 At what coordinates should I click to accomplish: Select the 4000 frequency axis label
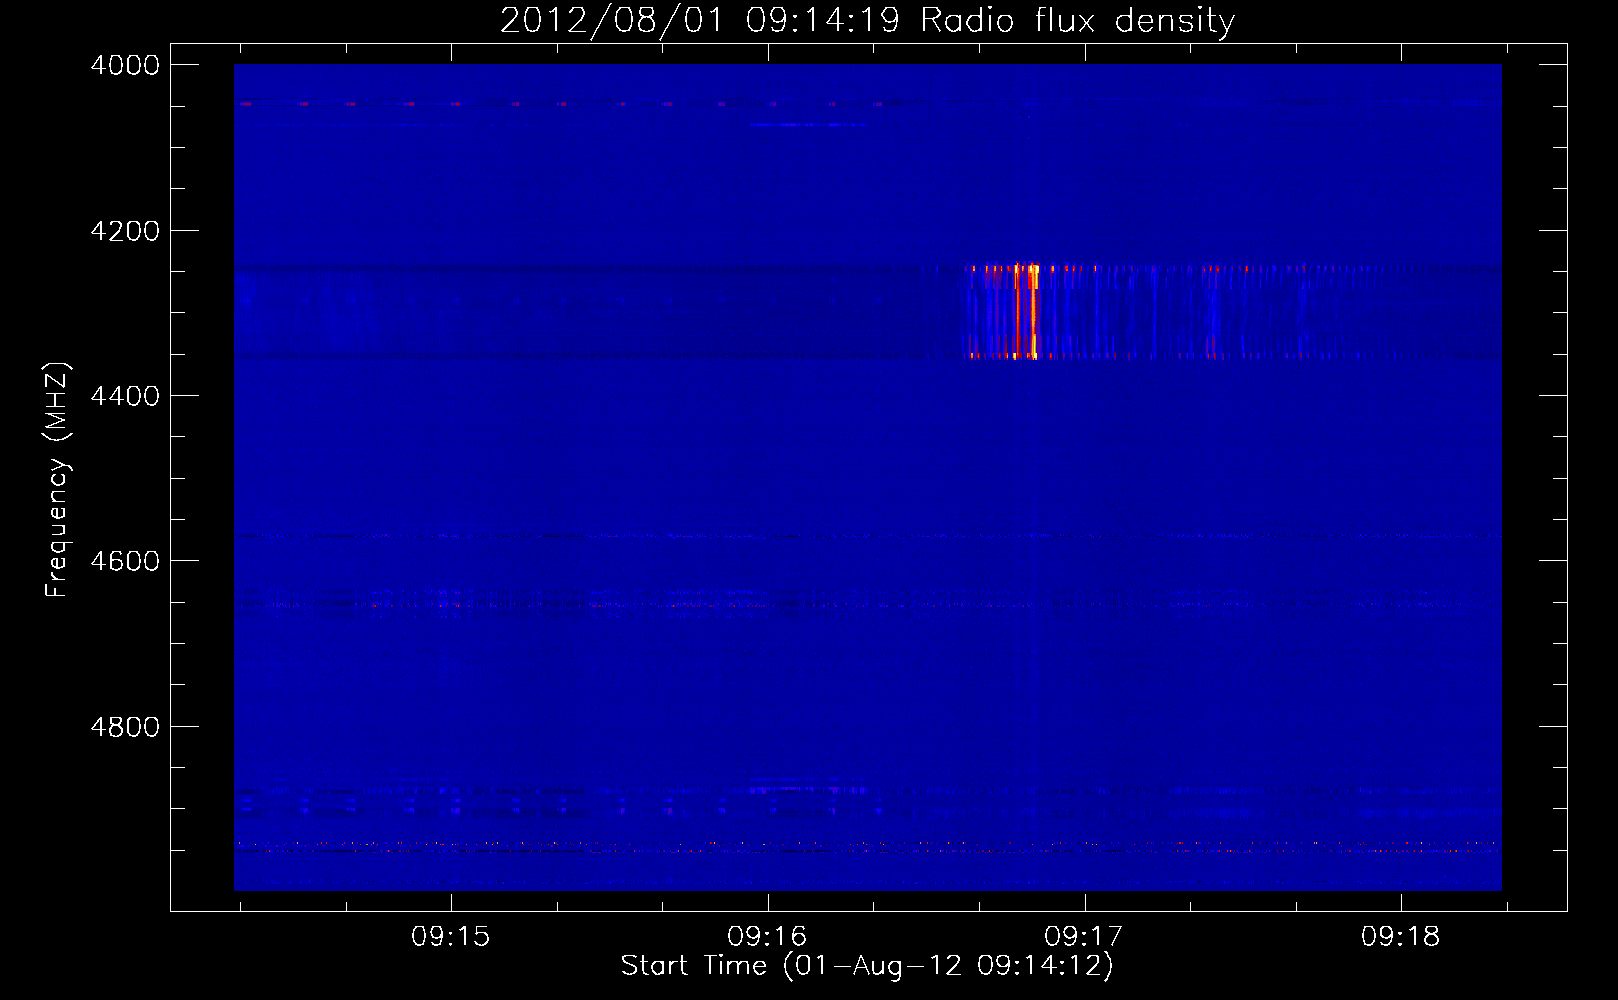pyautogui.click(x=125, y=65)
